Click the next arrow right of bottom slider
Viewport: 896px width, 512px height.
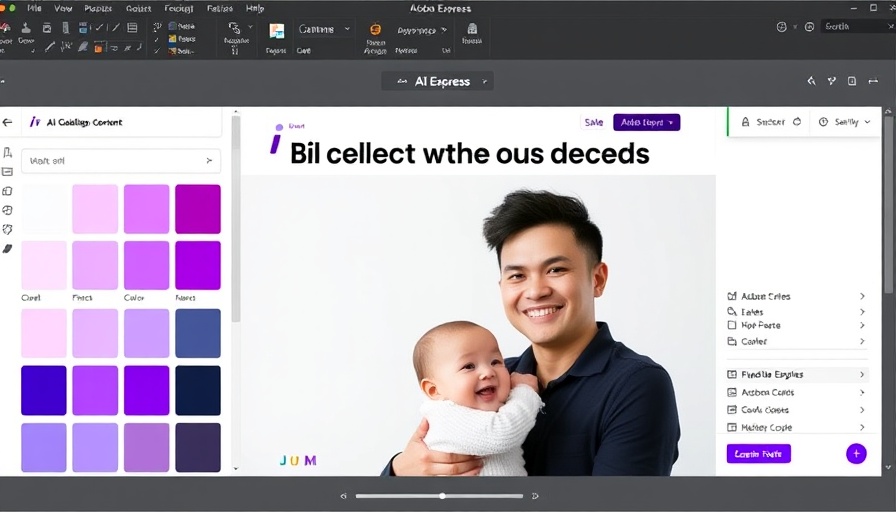point(535,496)
